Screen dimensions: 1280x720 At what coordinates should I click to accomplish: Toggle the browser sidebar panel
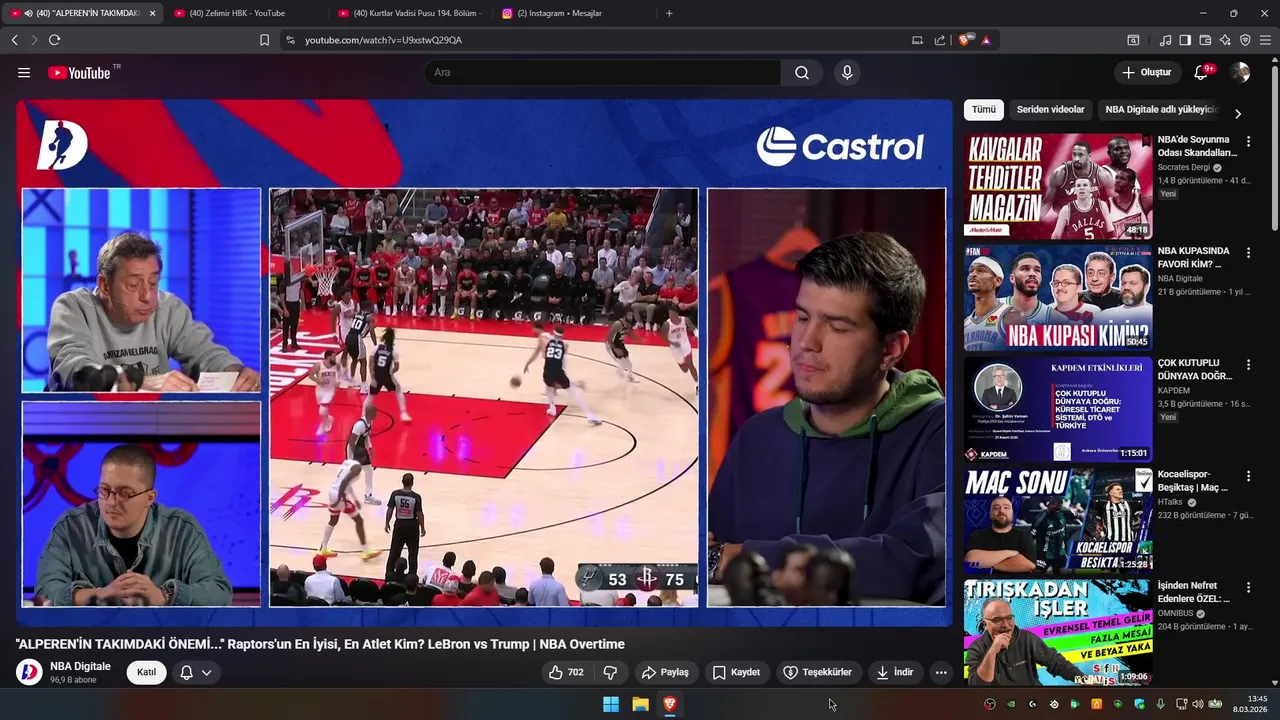coord(1185,40)
